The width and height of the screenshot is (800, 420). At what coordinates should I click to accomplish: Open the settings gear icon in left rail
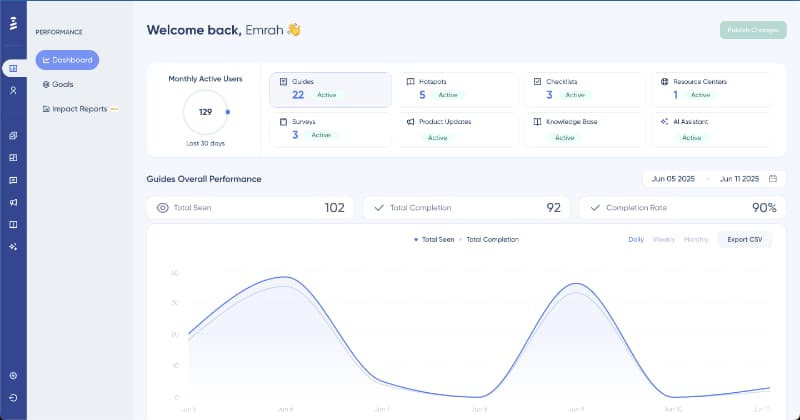point(13,376)
